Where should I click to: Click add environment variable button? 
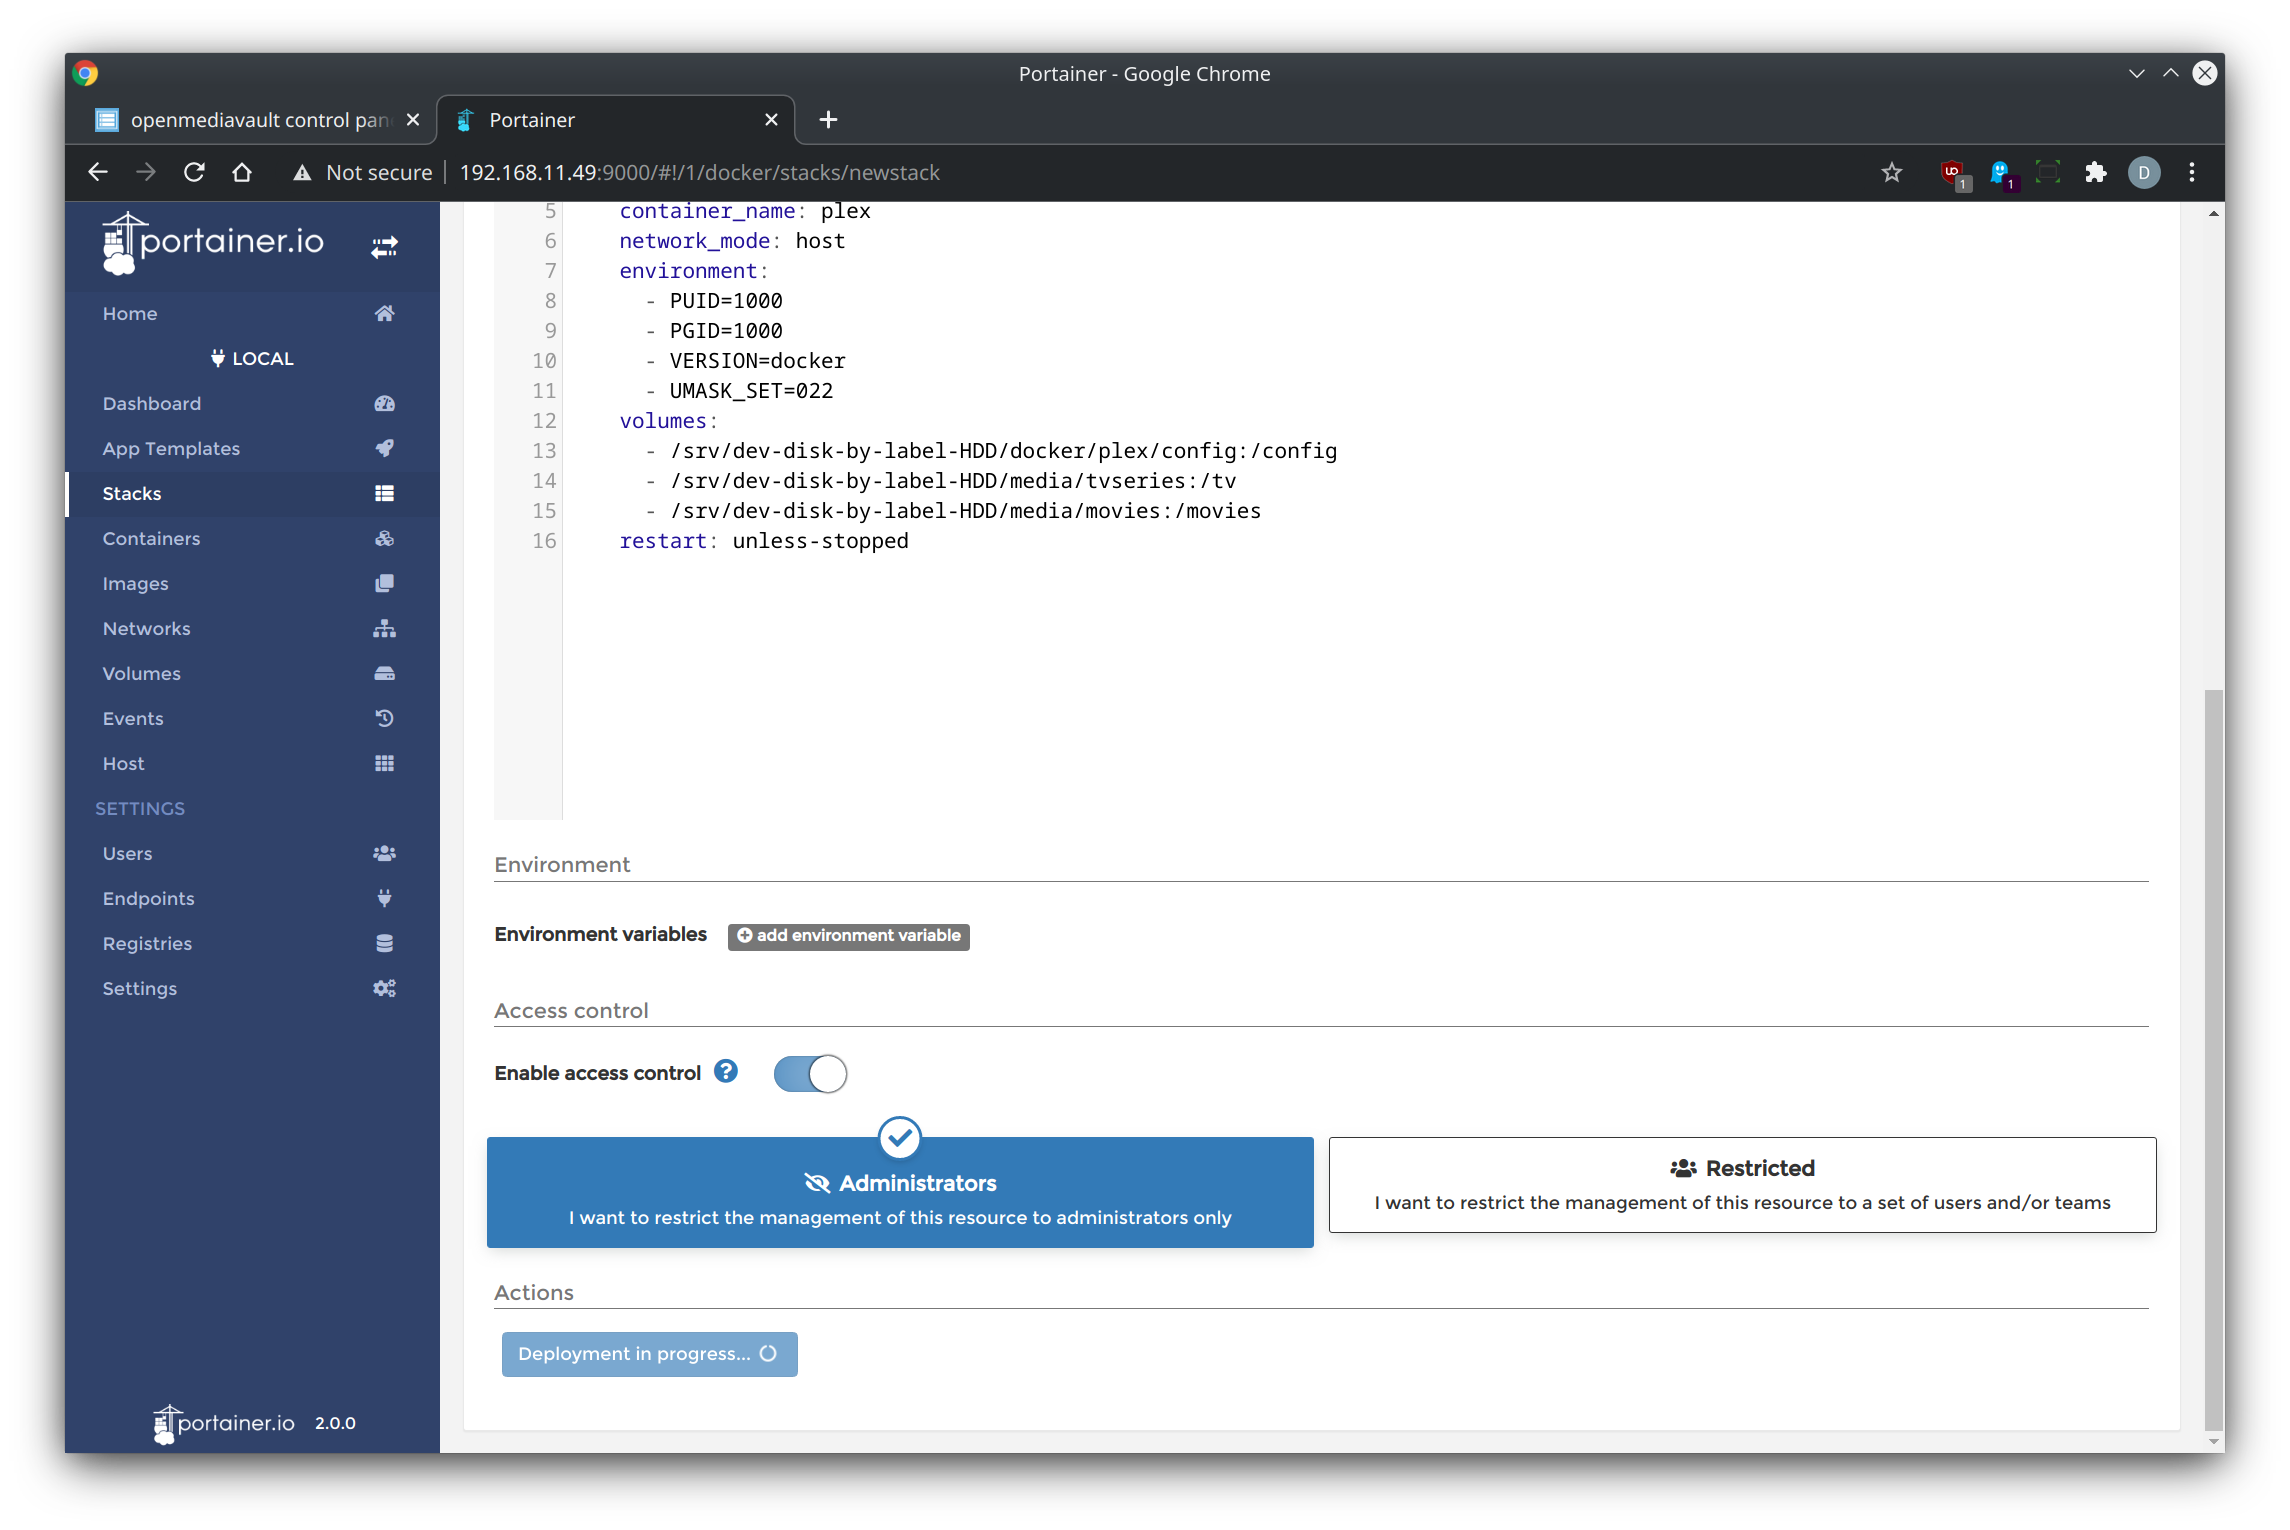click(x=848, y=935)
